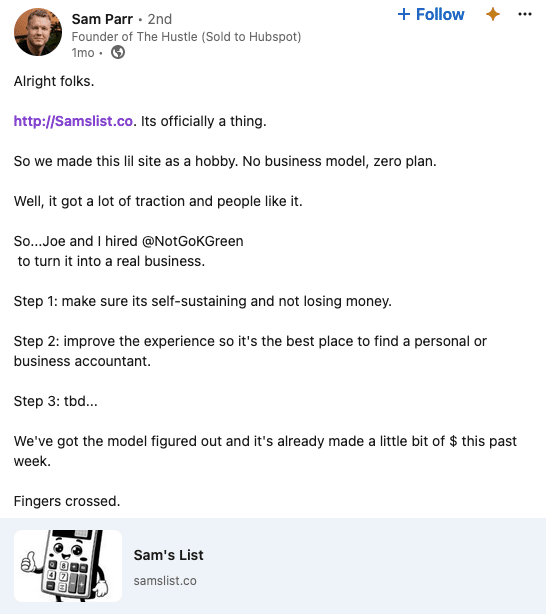The height and width of the screenshot is (616, 546).
Task: Open Sam Parr's profile photo
Action: click(38, 32)
